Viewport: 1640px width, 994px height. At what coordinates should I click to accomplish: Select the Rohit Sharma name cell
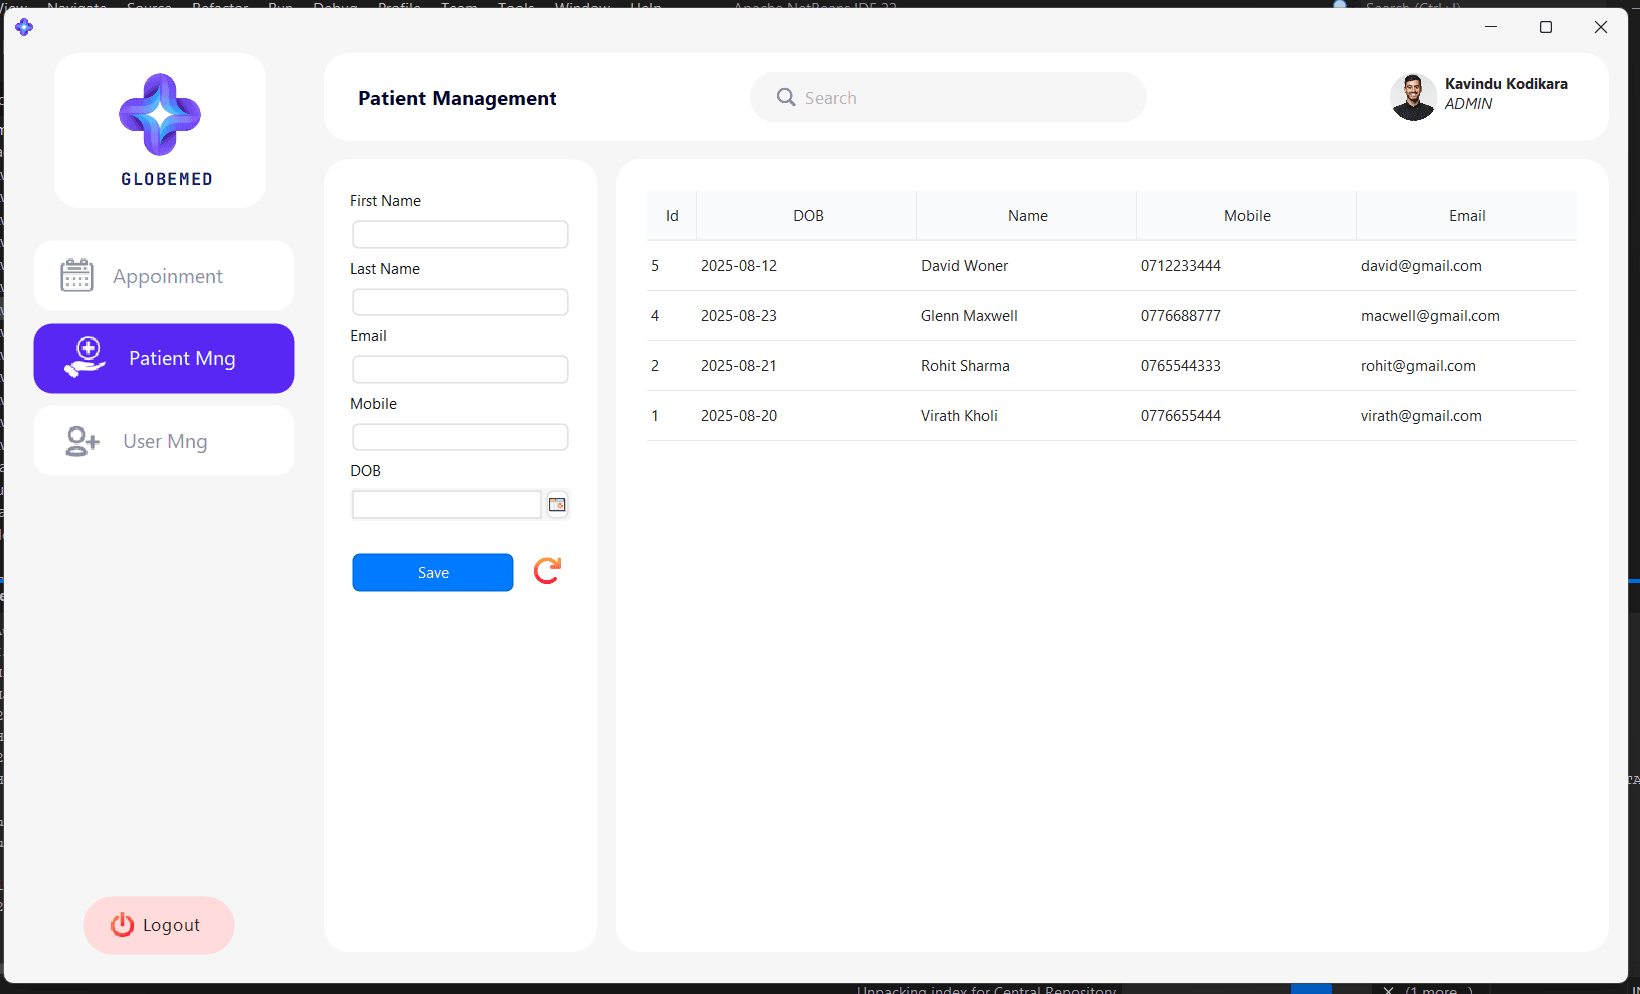point(965,366)
